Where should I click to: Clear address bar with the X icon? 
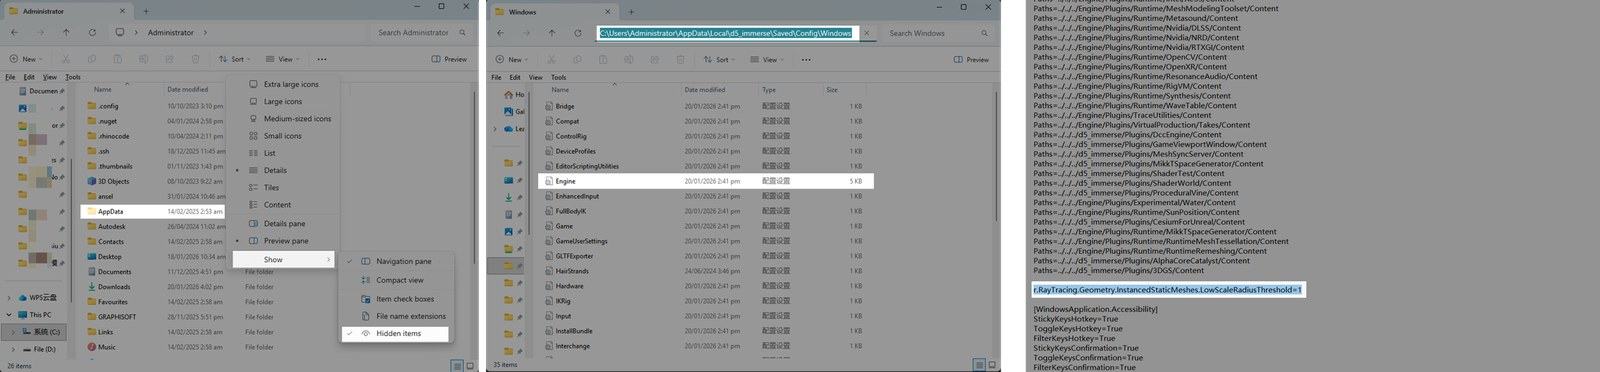[867, 33]
